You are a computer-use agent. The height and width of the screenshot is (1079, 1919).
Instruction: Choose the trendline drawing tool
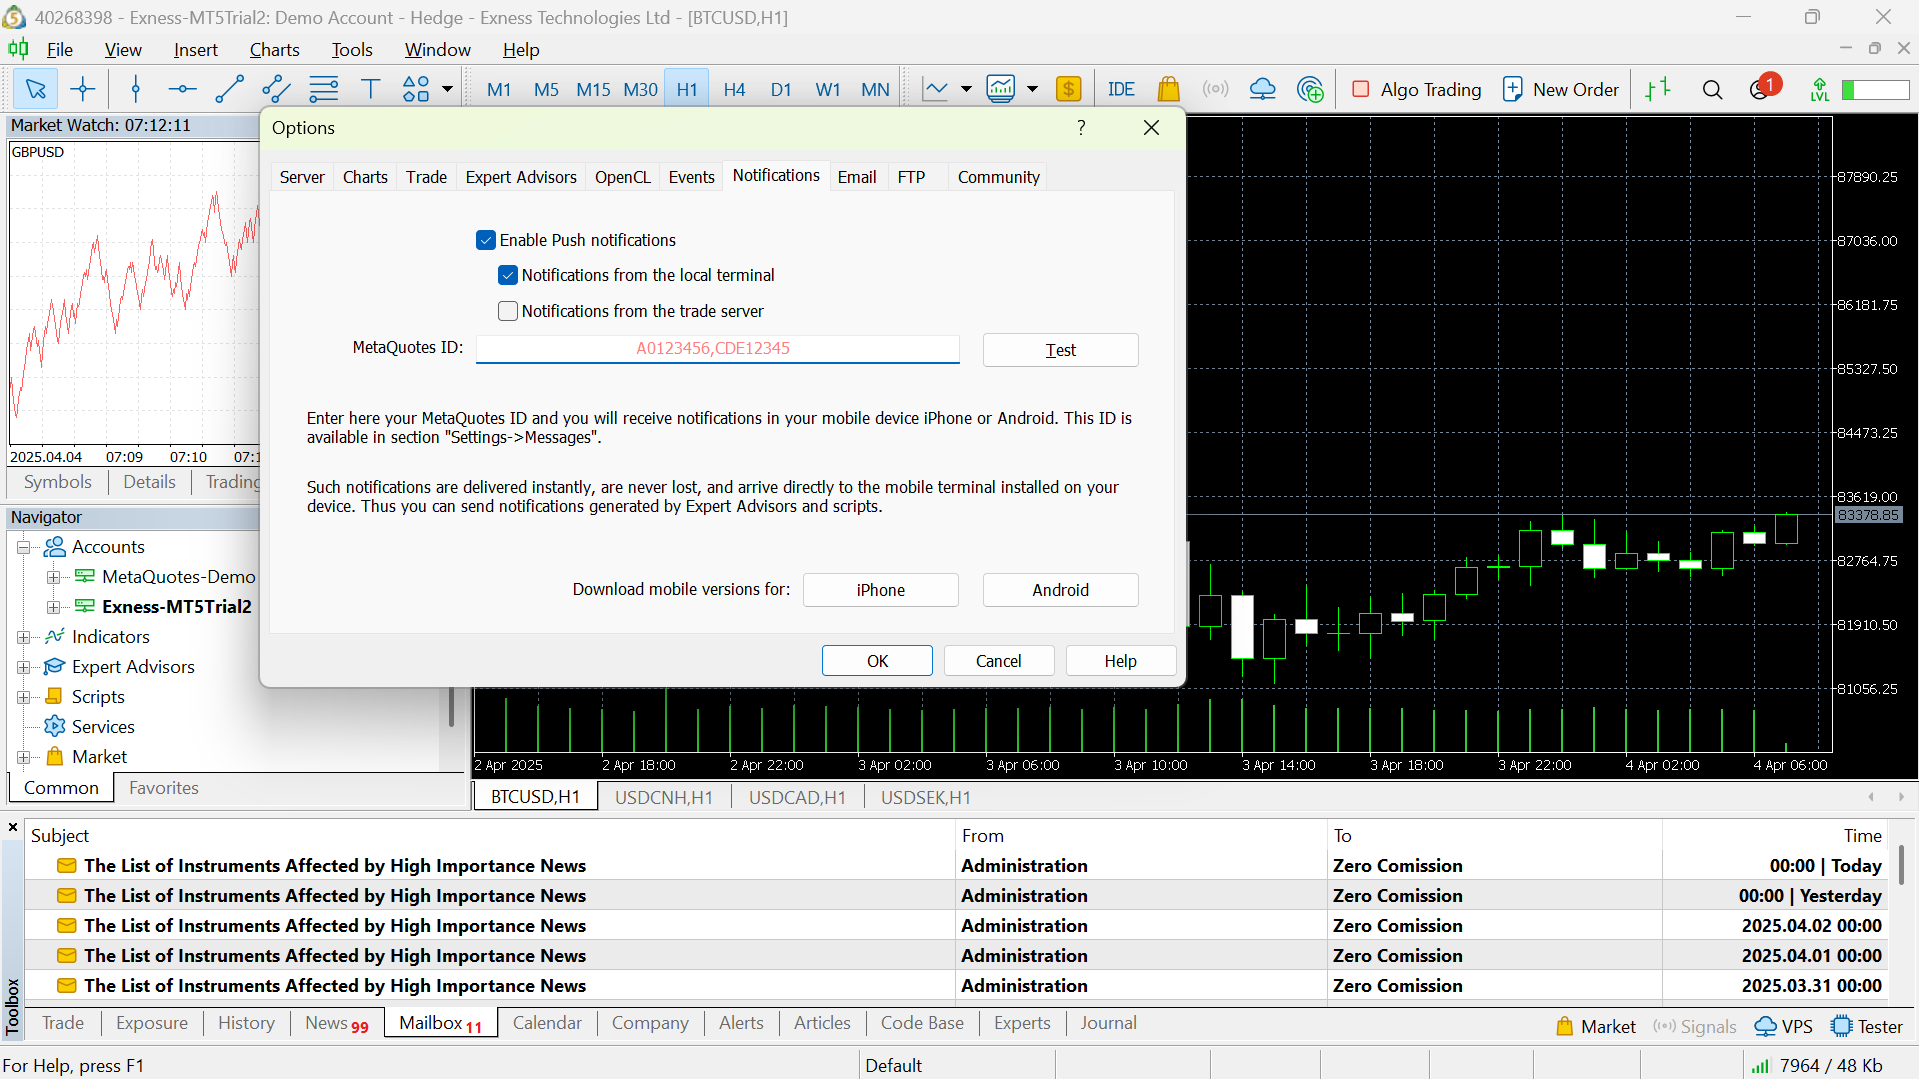229,89
